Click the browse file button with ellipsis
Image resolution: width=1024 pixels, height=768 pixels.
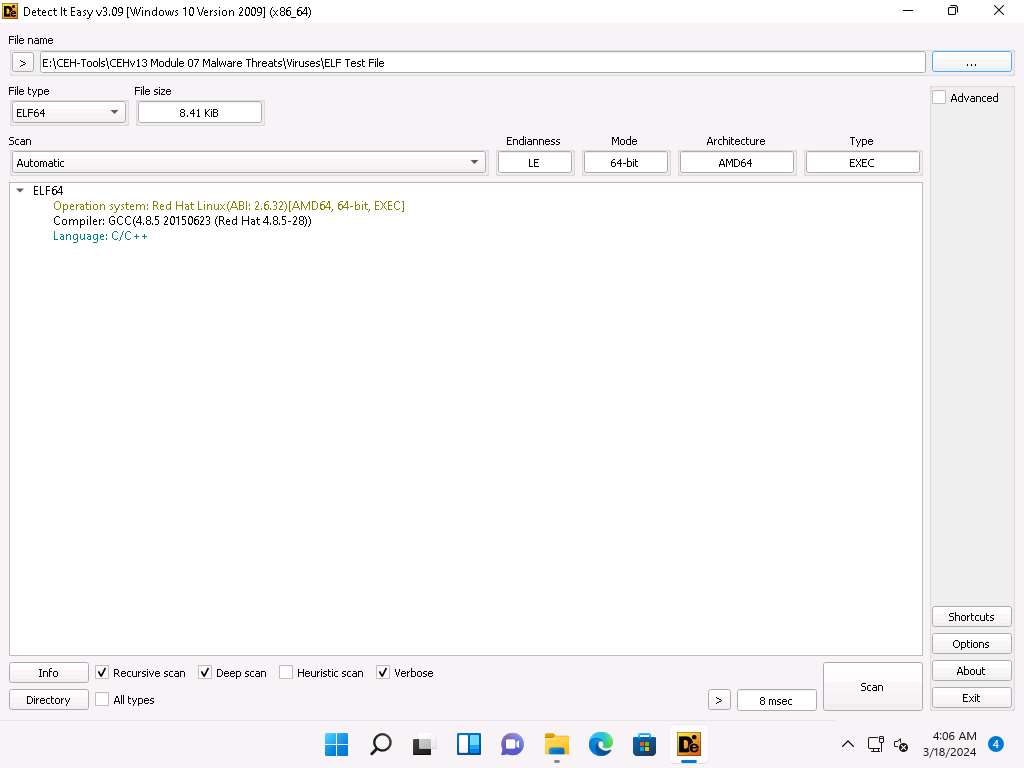(x=971, y=62)
